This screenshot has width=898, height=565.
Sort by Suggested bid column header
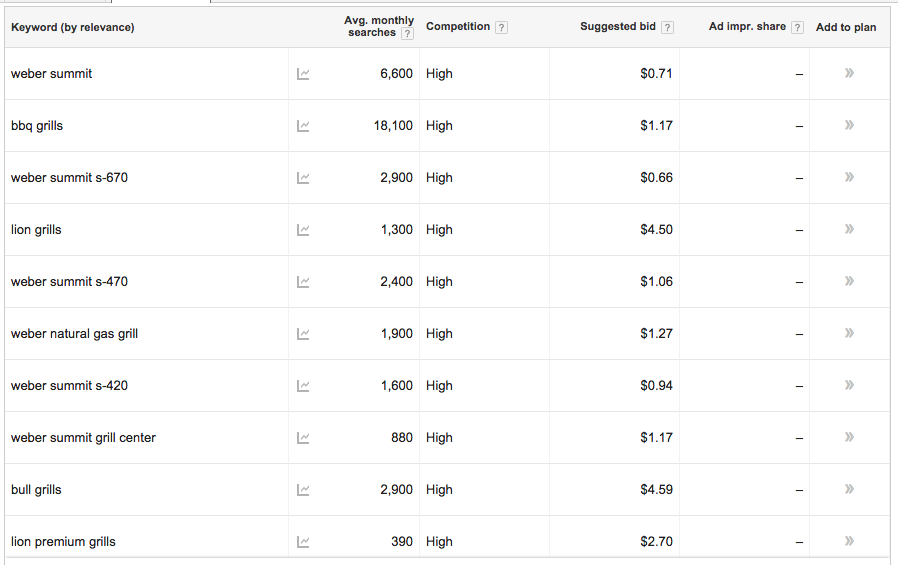click(617, 26)
